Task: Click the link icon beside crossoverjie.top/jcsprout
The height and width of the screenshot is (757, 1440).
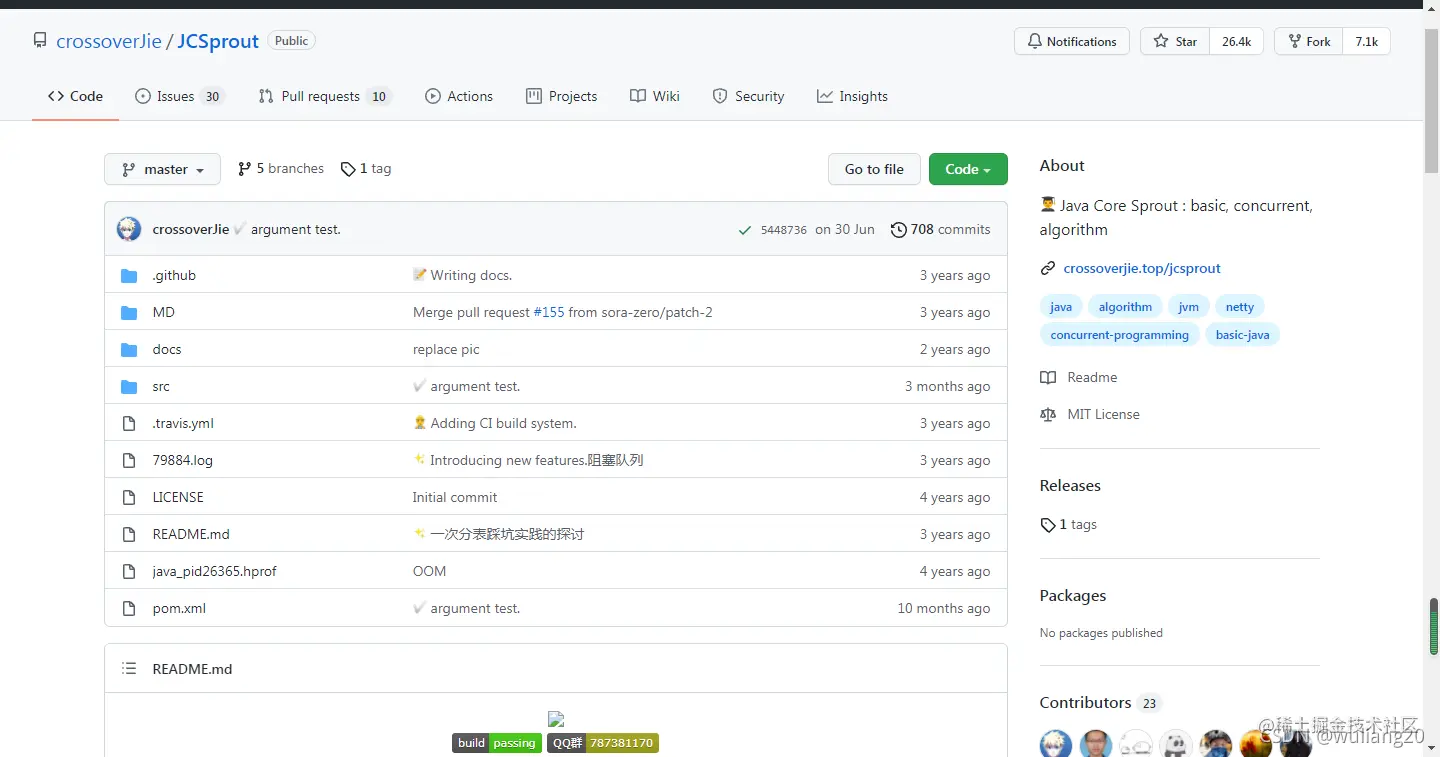Action: [1048, 268]
